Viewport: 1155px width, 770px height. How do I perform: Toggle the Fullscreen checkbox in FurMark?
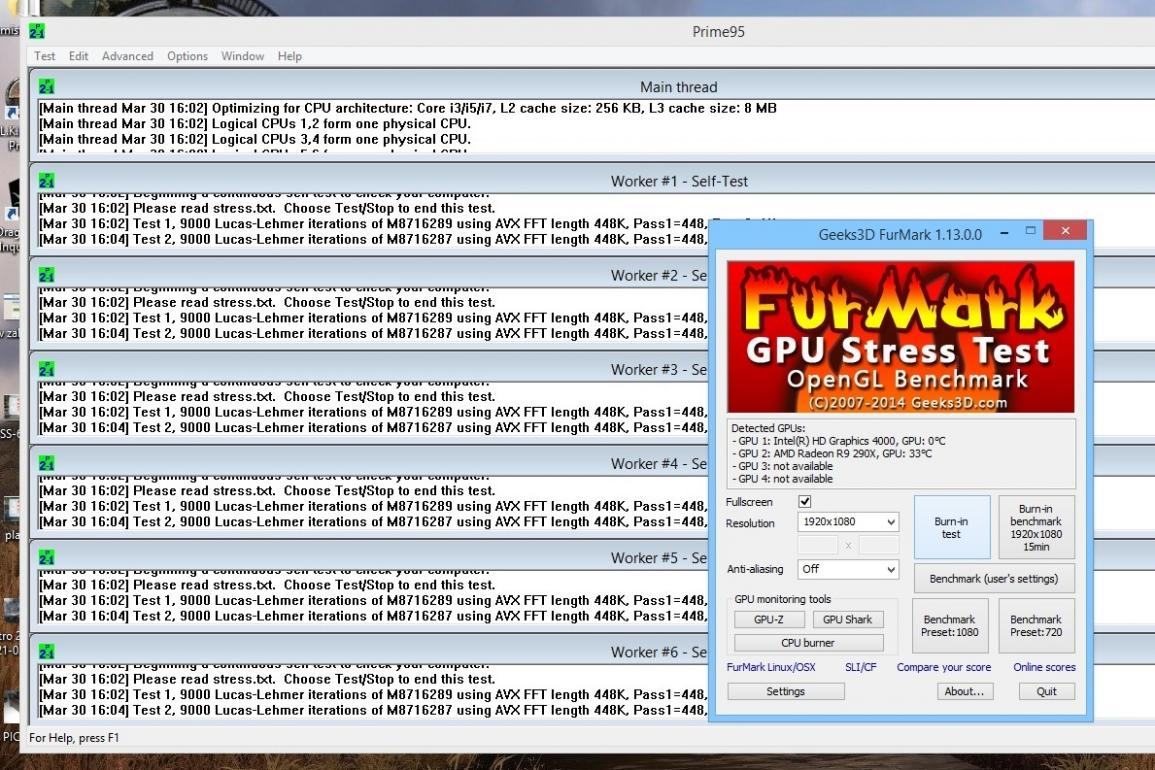pyautogui.click(x=804, y=502)
